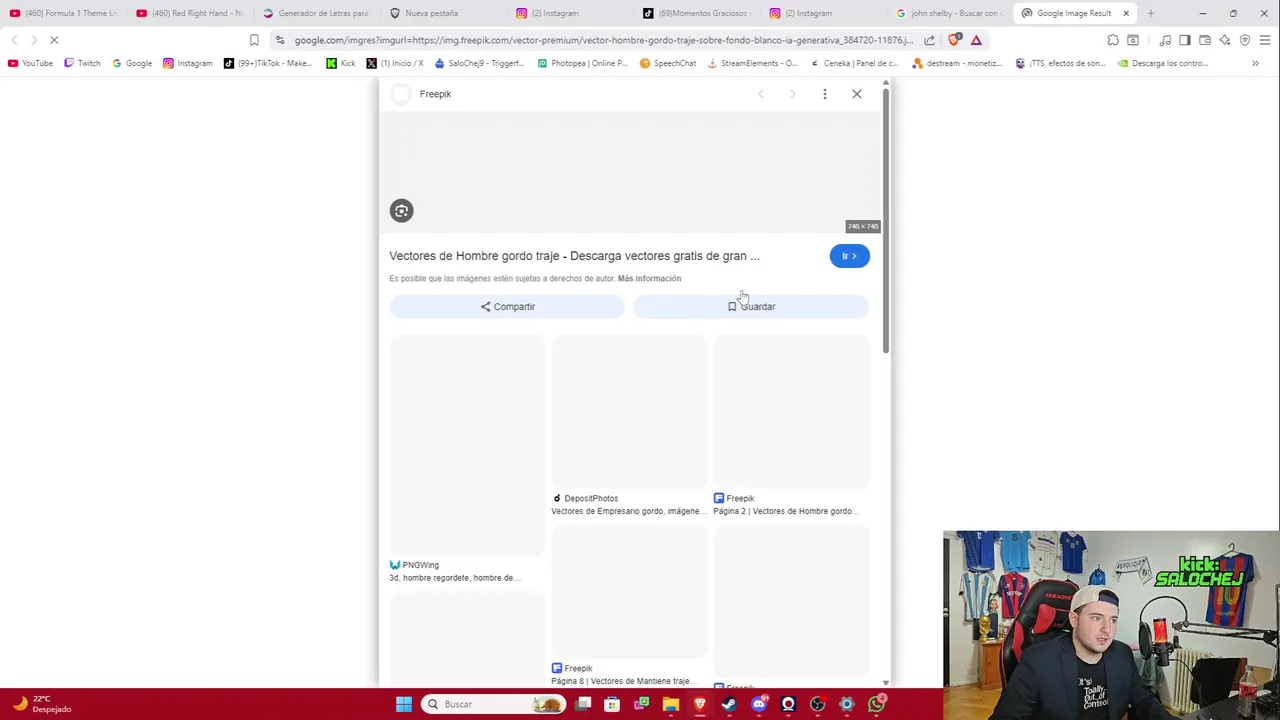Open the YouTube bookmark
This screenshot has height=720, width=1280.
coord(30,63)
